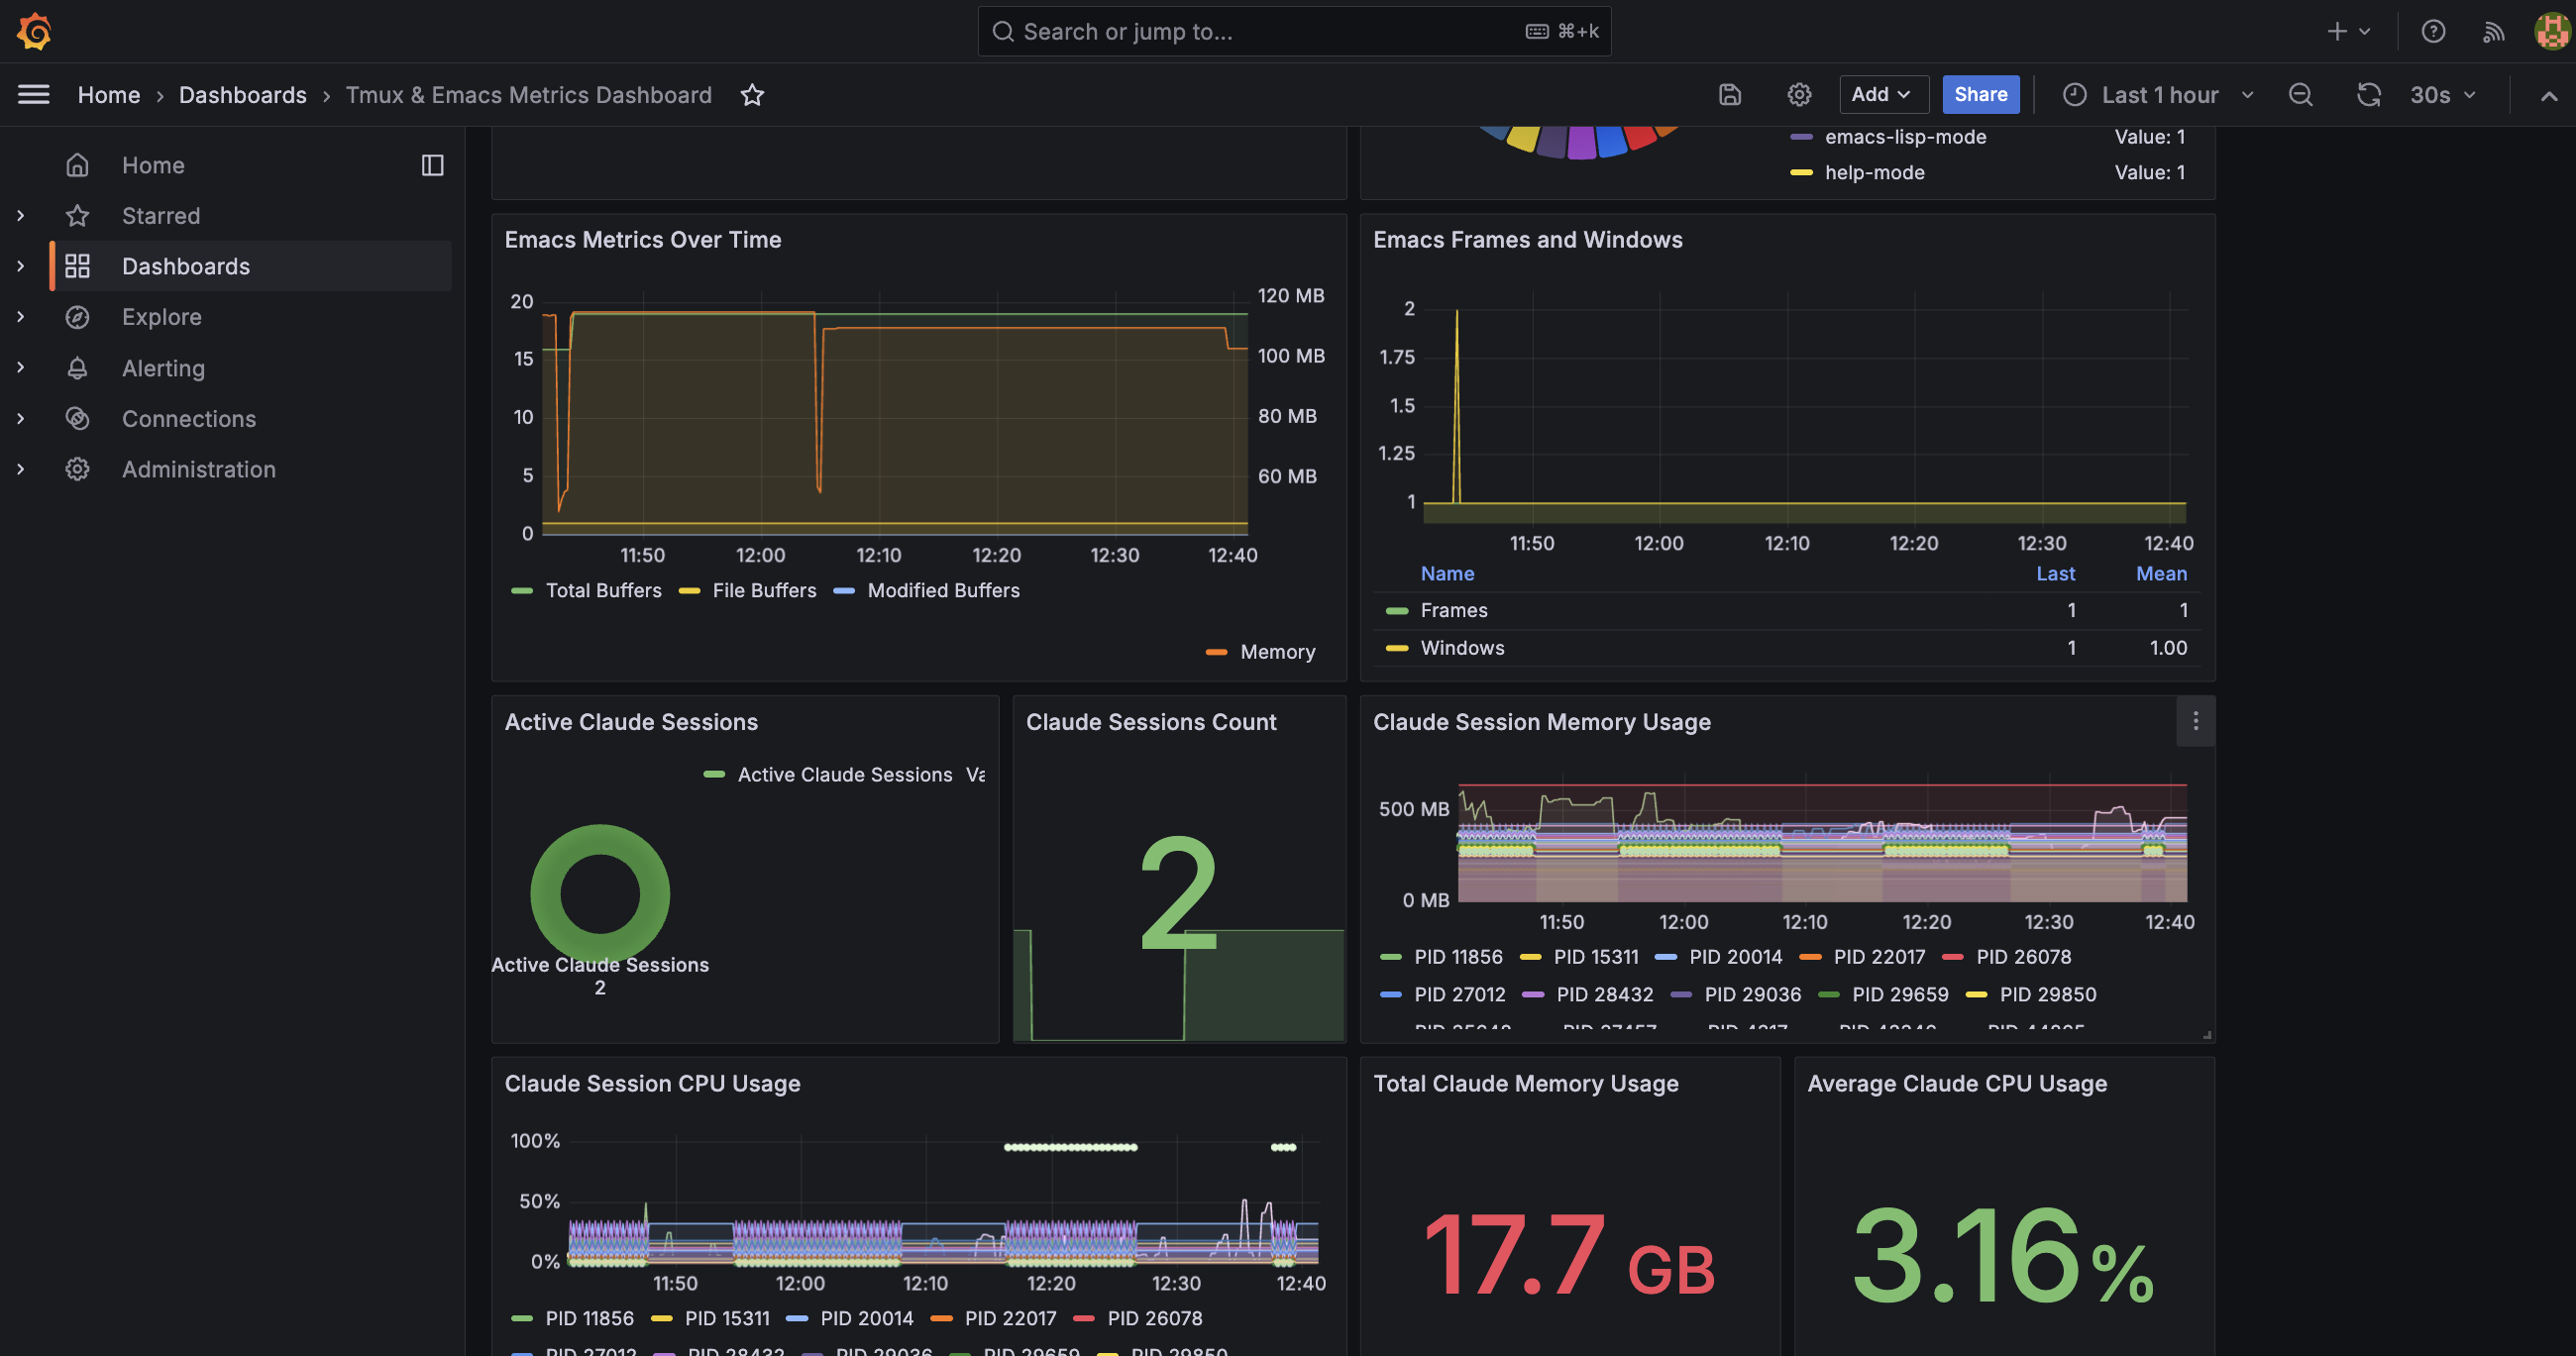Star the Tmux & Emacs Metrics Dashboard
This screenshot has height=1356, width=2576.
point(752,95)
